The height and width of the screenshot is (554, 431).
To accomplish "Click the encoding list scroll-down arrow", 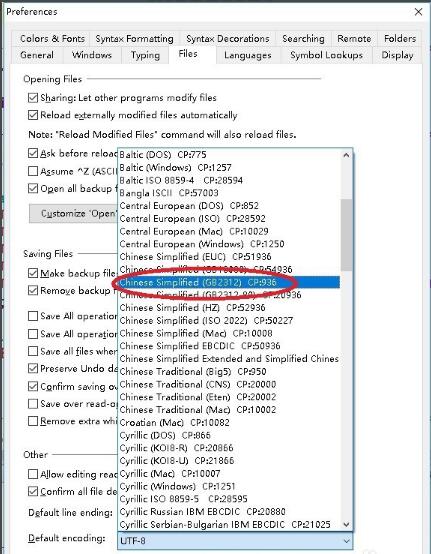I will point(346,524).
